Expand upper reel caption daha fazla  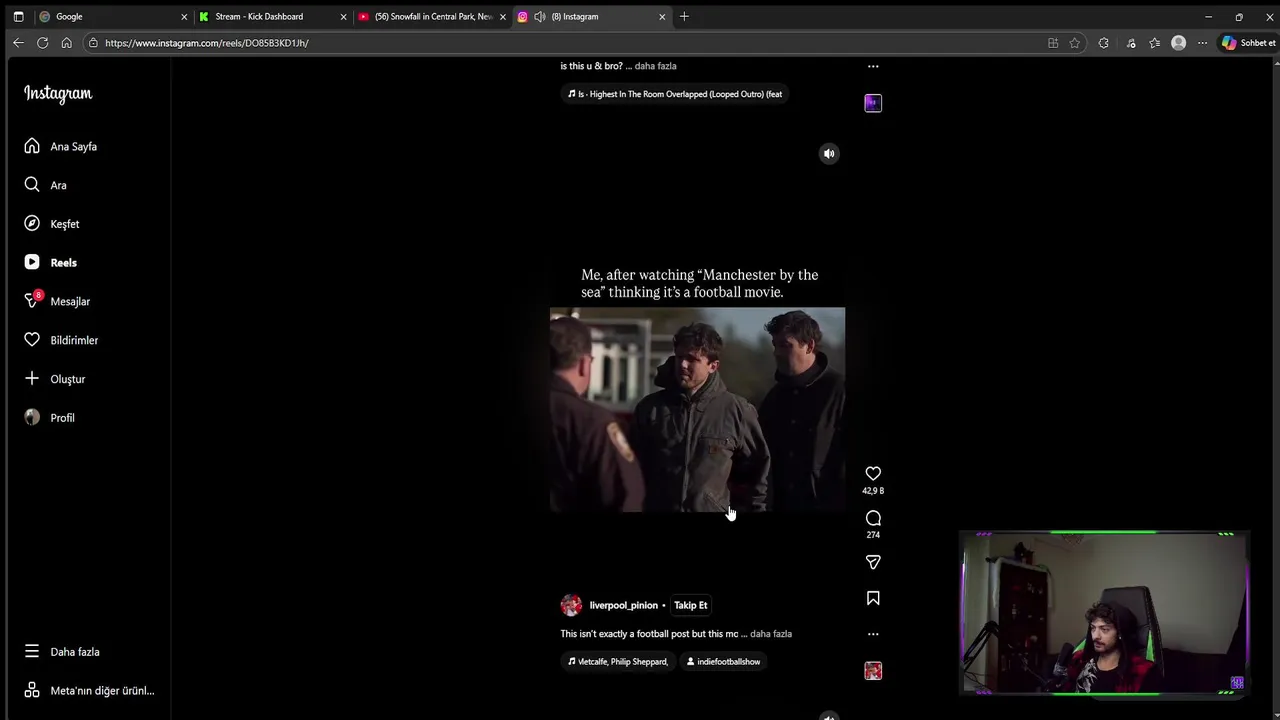point(655,66)
